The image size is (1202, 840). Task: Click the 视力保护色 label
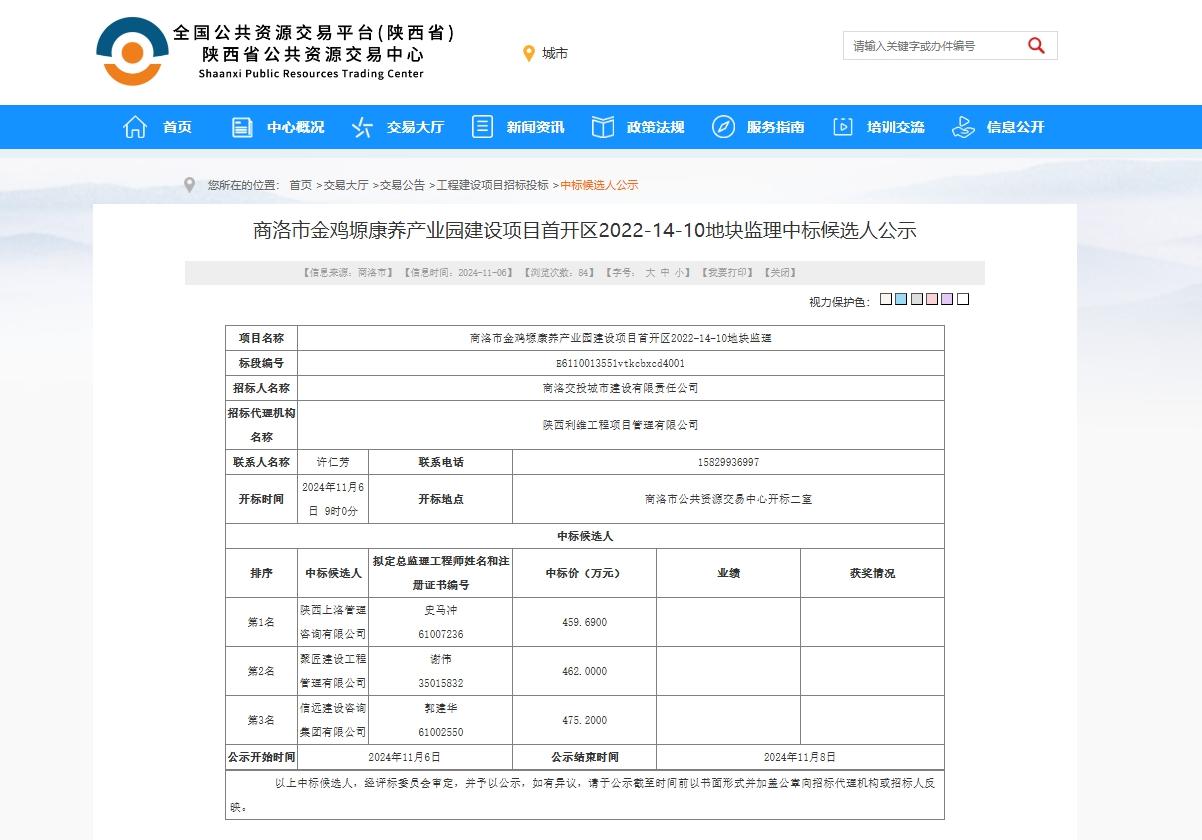(840, 301)
